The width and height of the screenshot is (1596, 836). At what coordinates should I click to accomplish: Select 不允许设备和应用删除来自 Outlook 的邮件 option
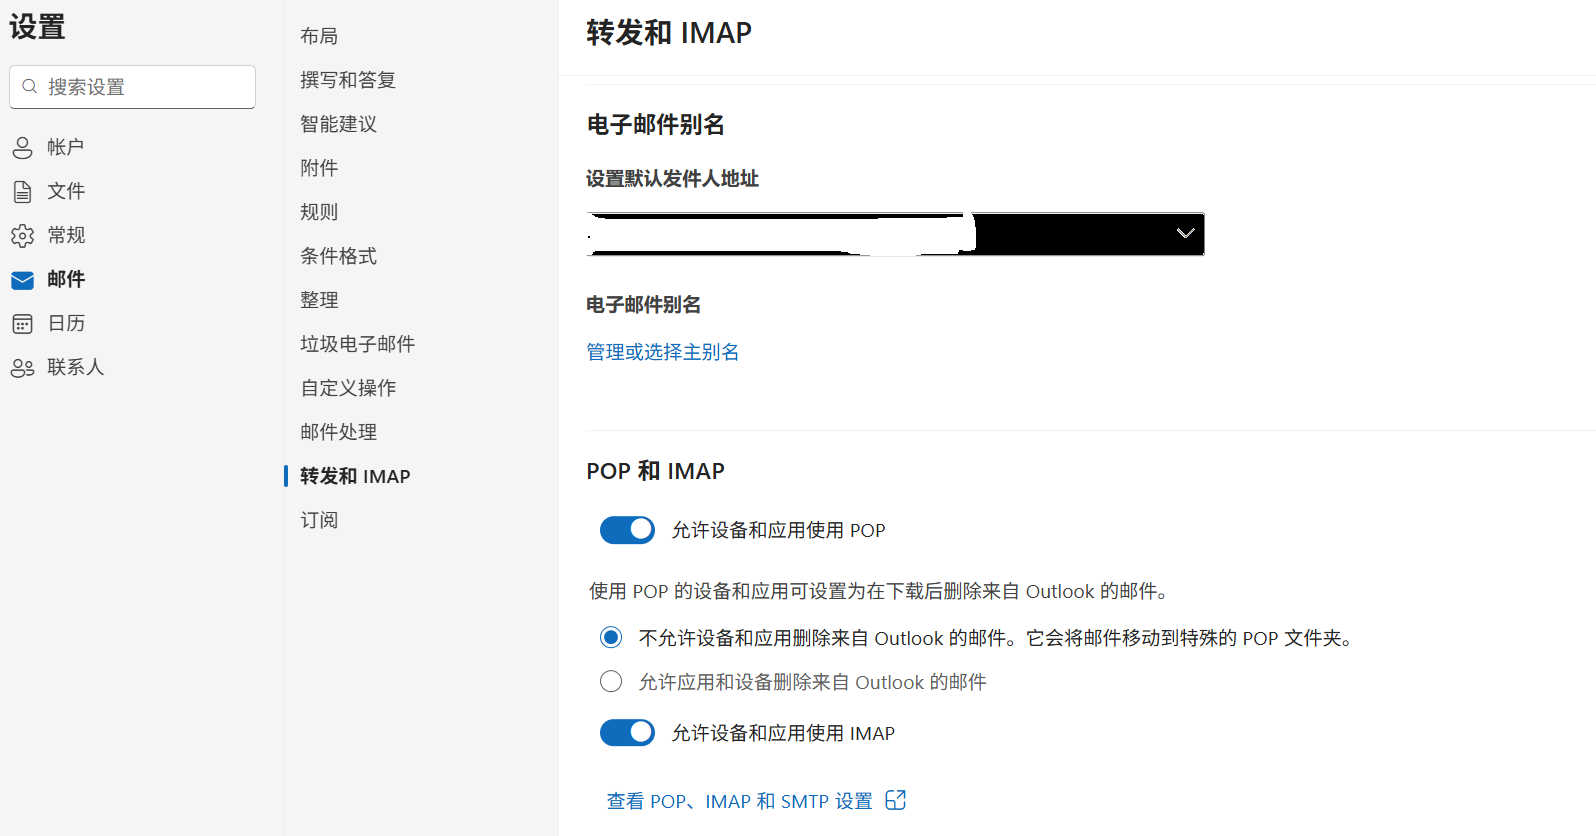point(611,637)
